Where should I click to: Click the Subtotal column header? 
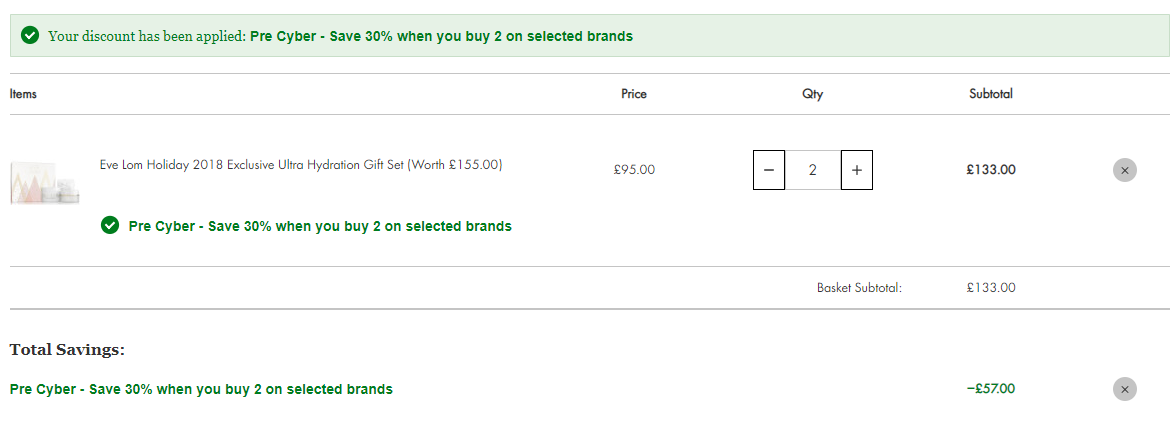point(991,94)
